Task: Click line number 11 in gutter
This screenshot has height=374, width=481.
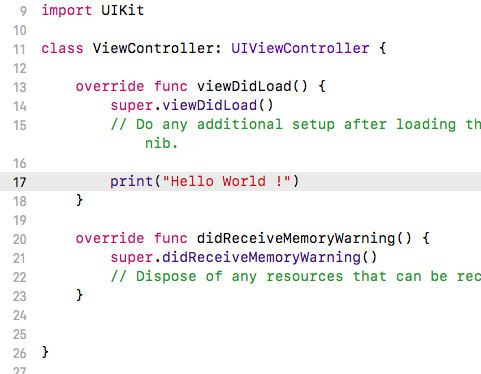Action: [x=20, y=49]
